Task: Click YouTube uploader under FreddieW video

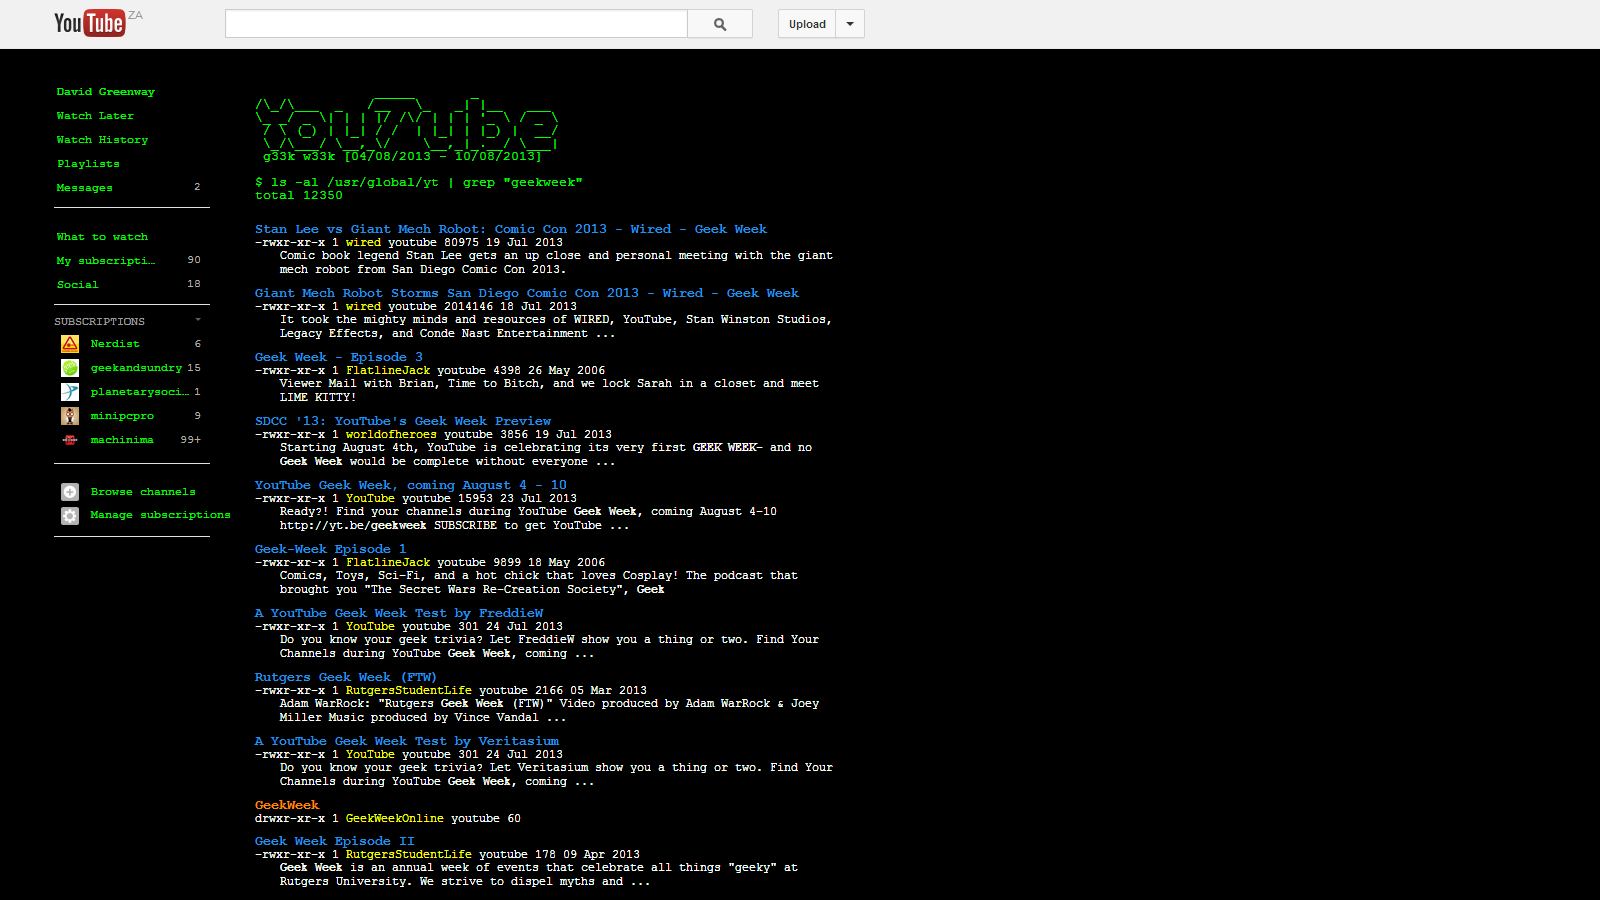Action: [x=370, y=626]
